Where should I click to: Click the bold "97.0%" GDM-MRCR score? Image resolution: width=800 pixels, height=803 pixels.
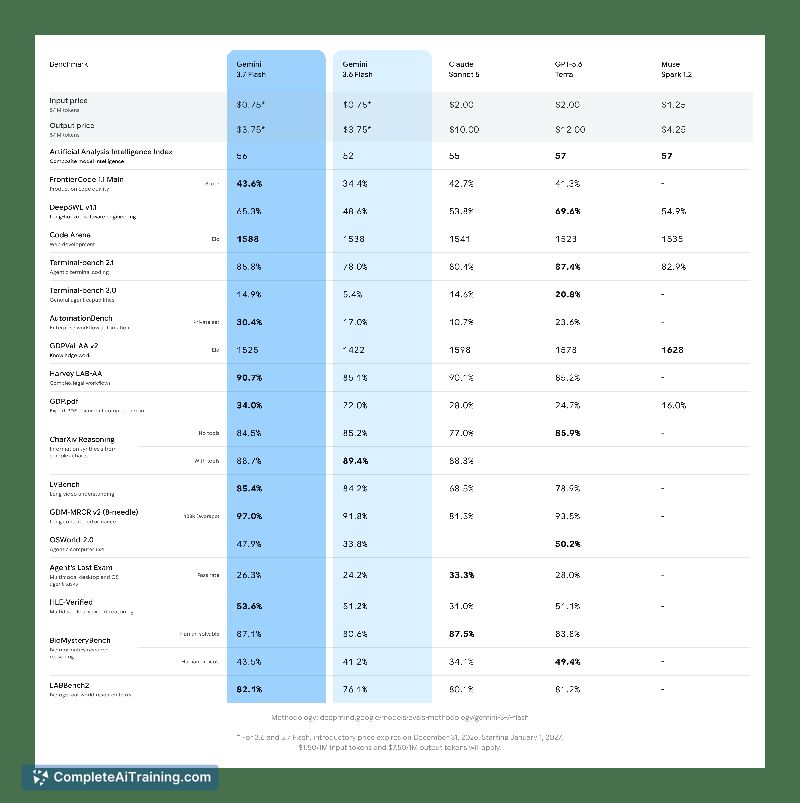[x=249, y=516]
